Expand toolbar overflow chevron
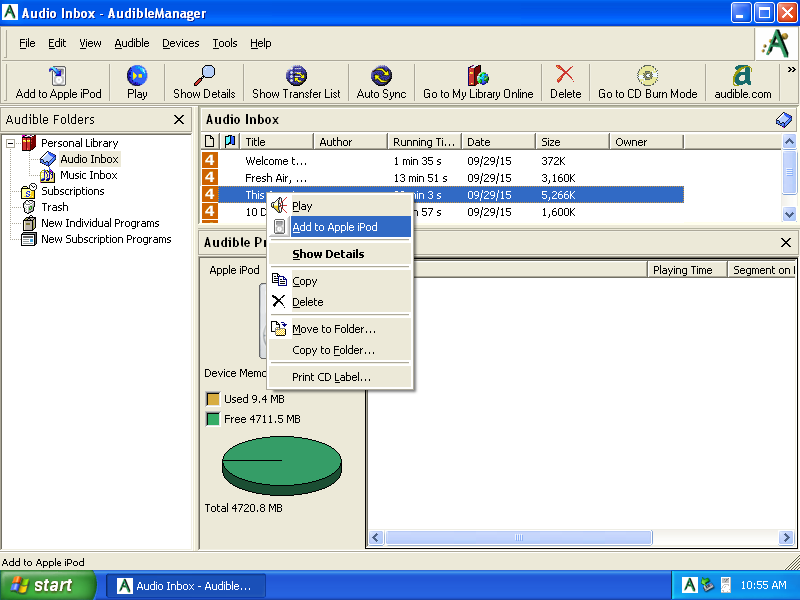800x600 pixels. [791, 69]
